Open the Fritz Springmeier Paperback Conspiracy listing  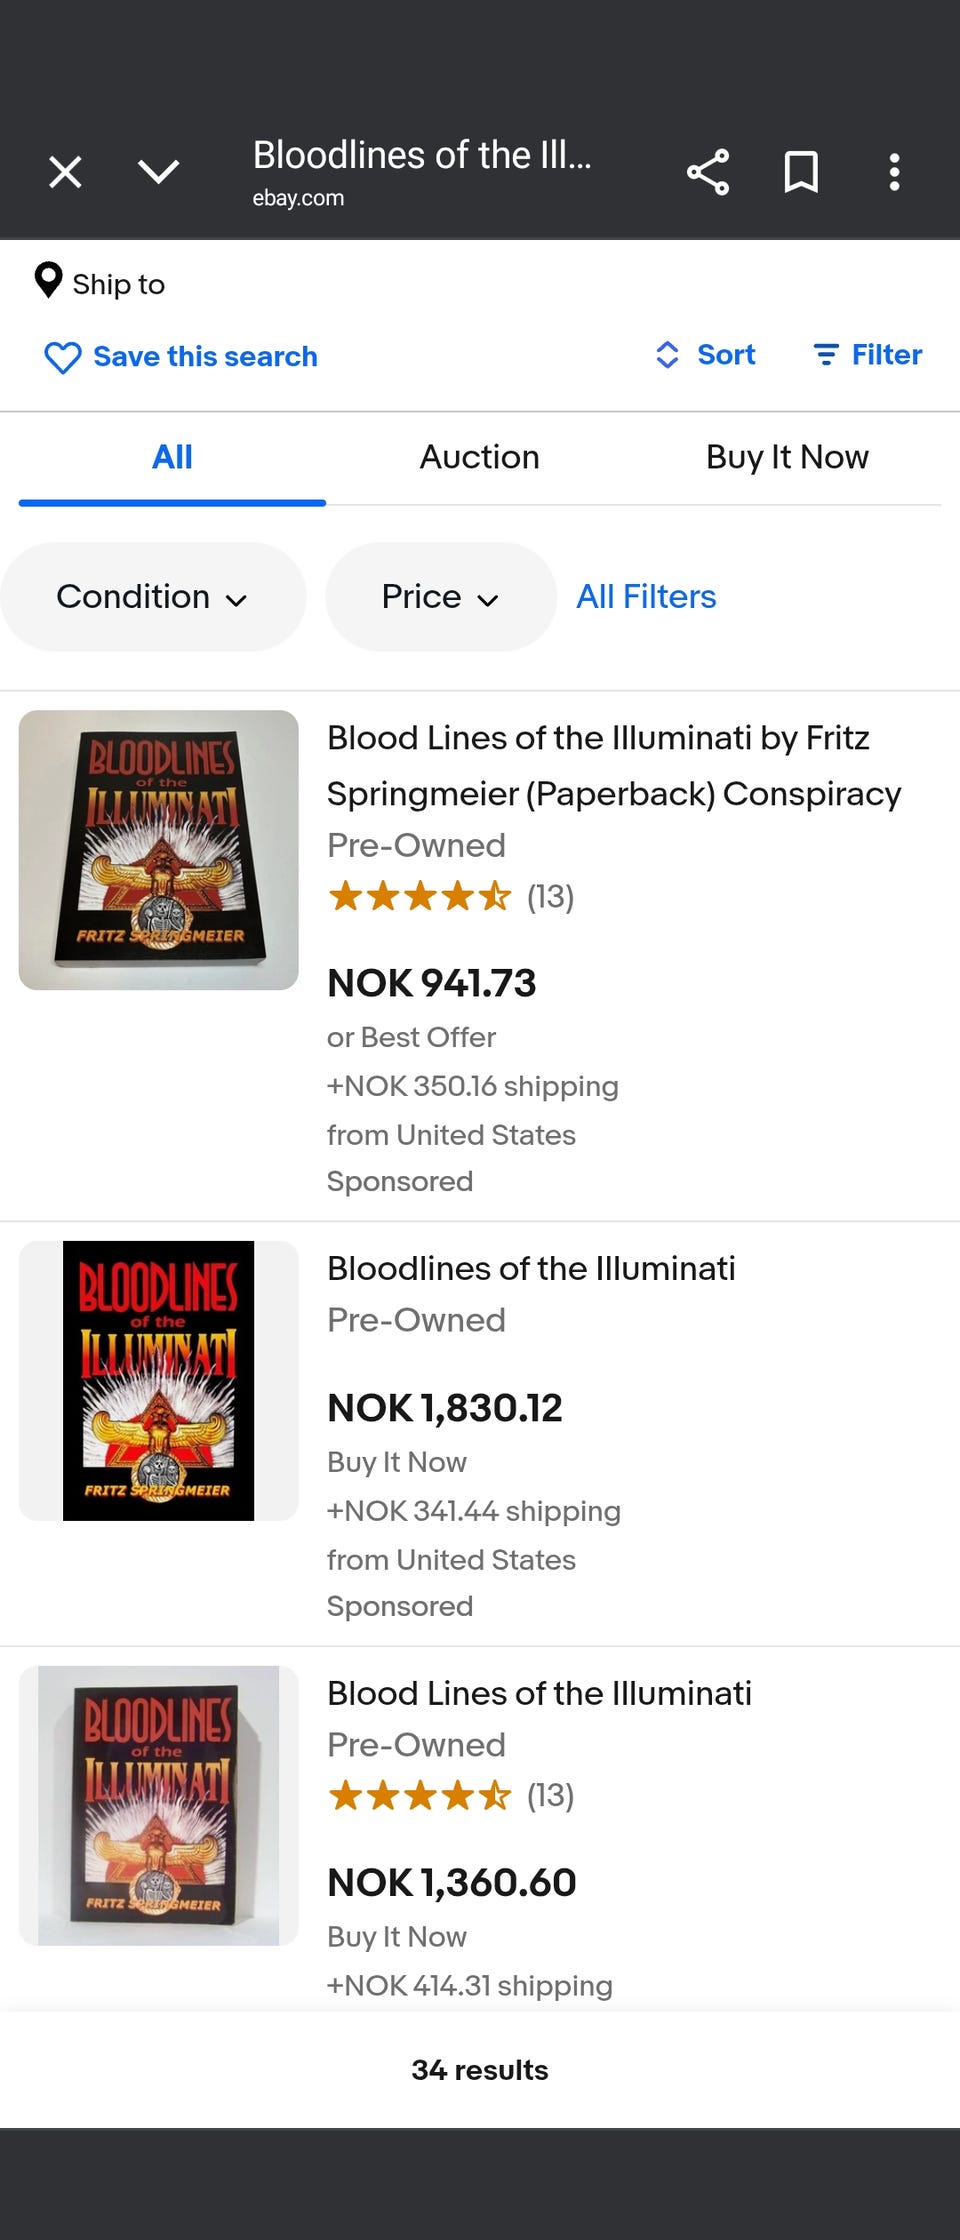point(613,765)
